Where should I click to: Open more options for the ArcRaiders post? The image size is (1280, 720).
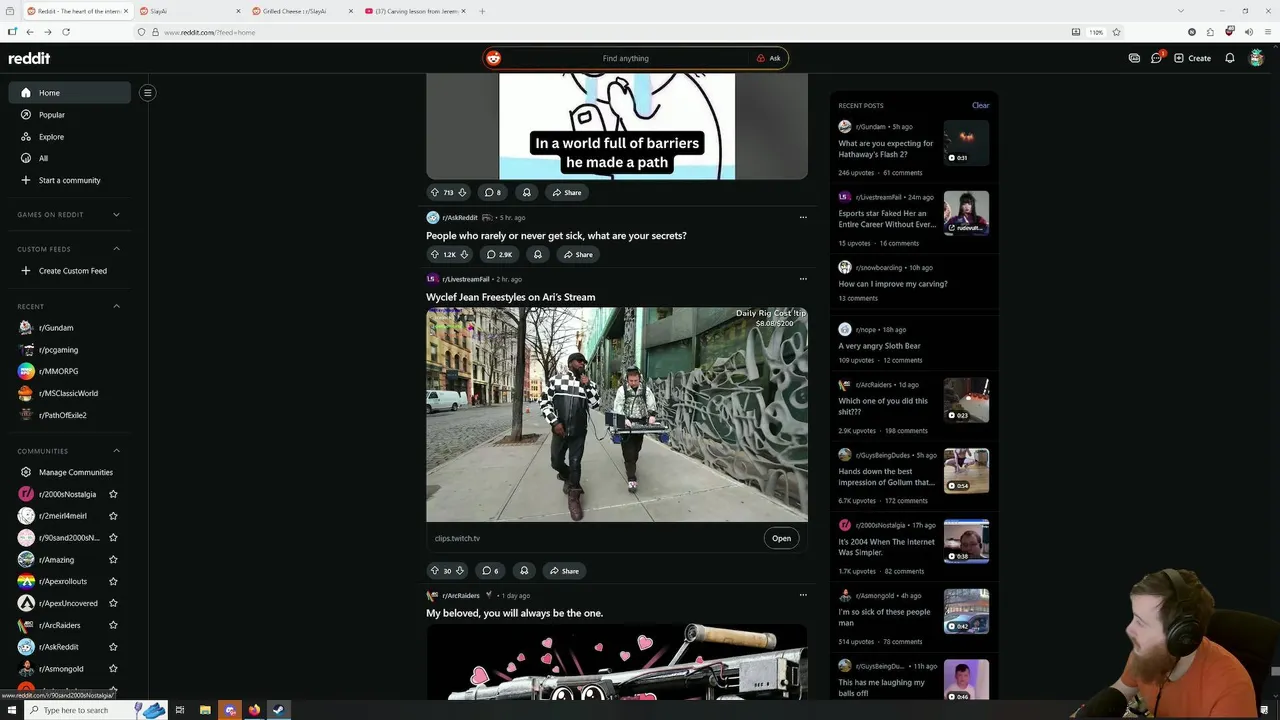[x=803, y=595]
